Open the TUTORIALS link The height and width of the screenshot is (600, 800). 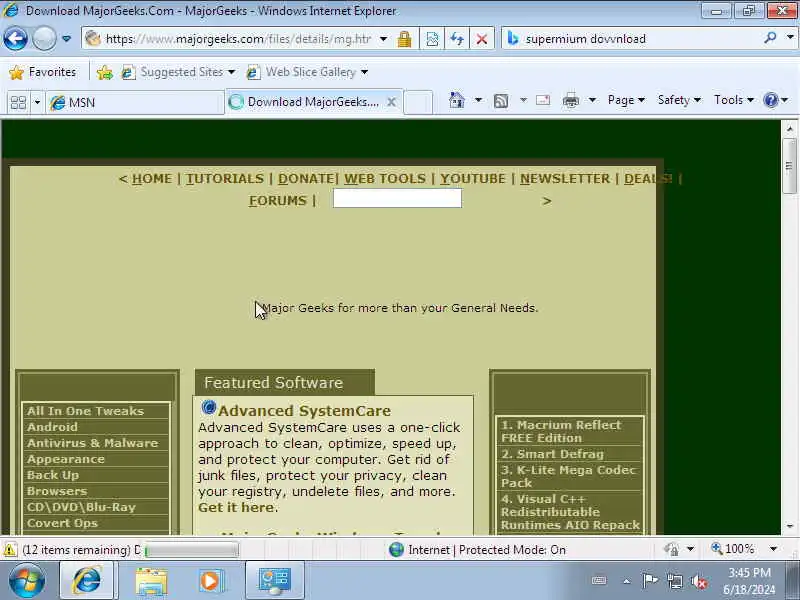tap(224, 179)
